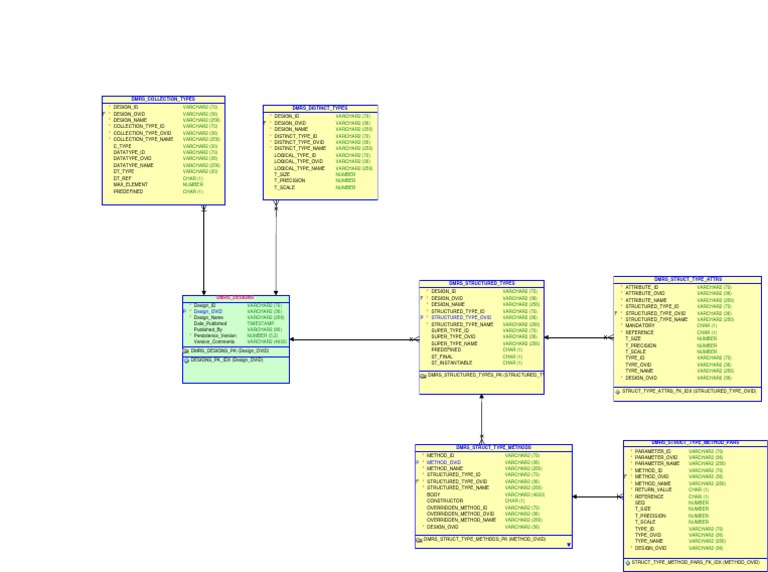Click OVERRIDDEN_METHOD_ID column in DMRS_STRUCT_TYPE_METHODS
The height and width of the screenshot is (572, 768).
point(457,507)
